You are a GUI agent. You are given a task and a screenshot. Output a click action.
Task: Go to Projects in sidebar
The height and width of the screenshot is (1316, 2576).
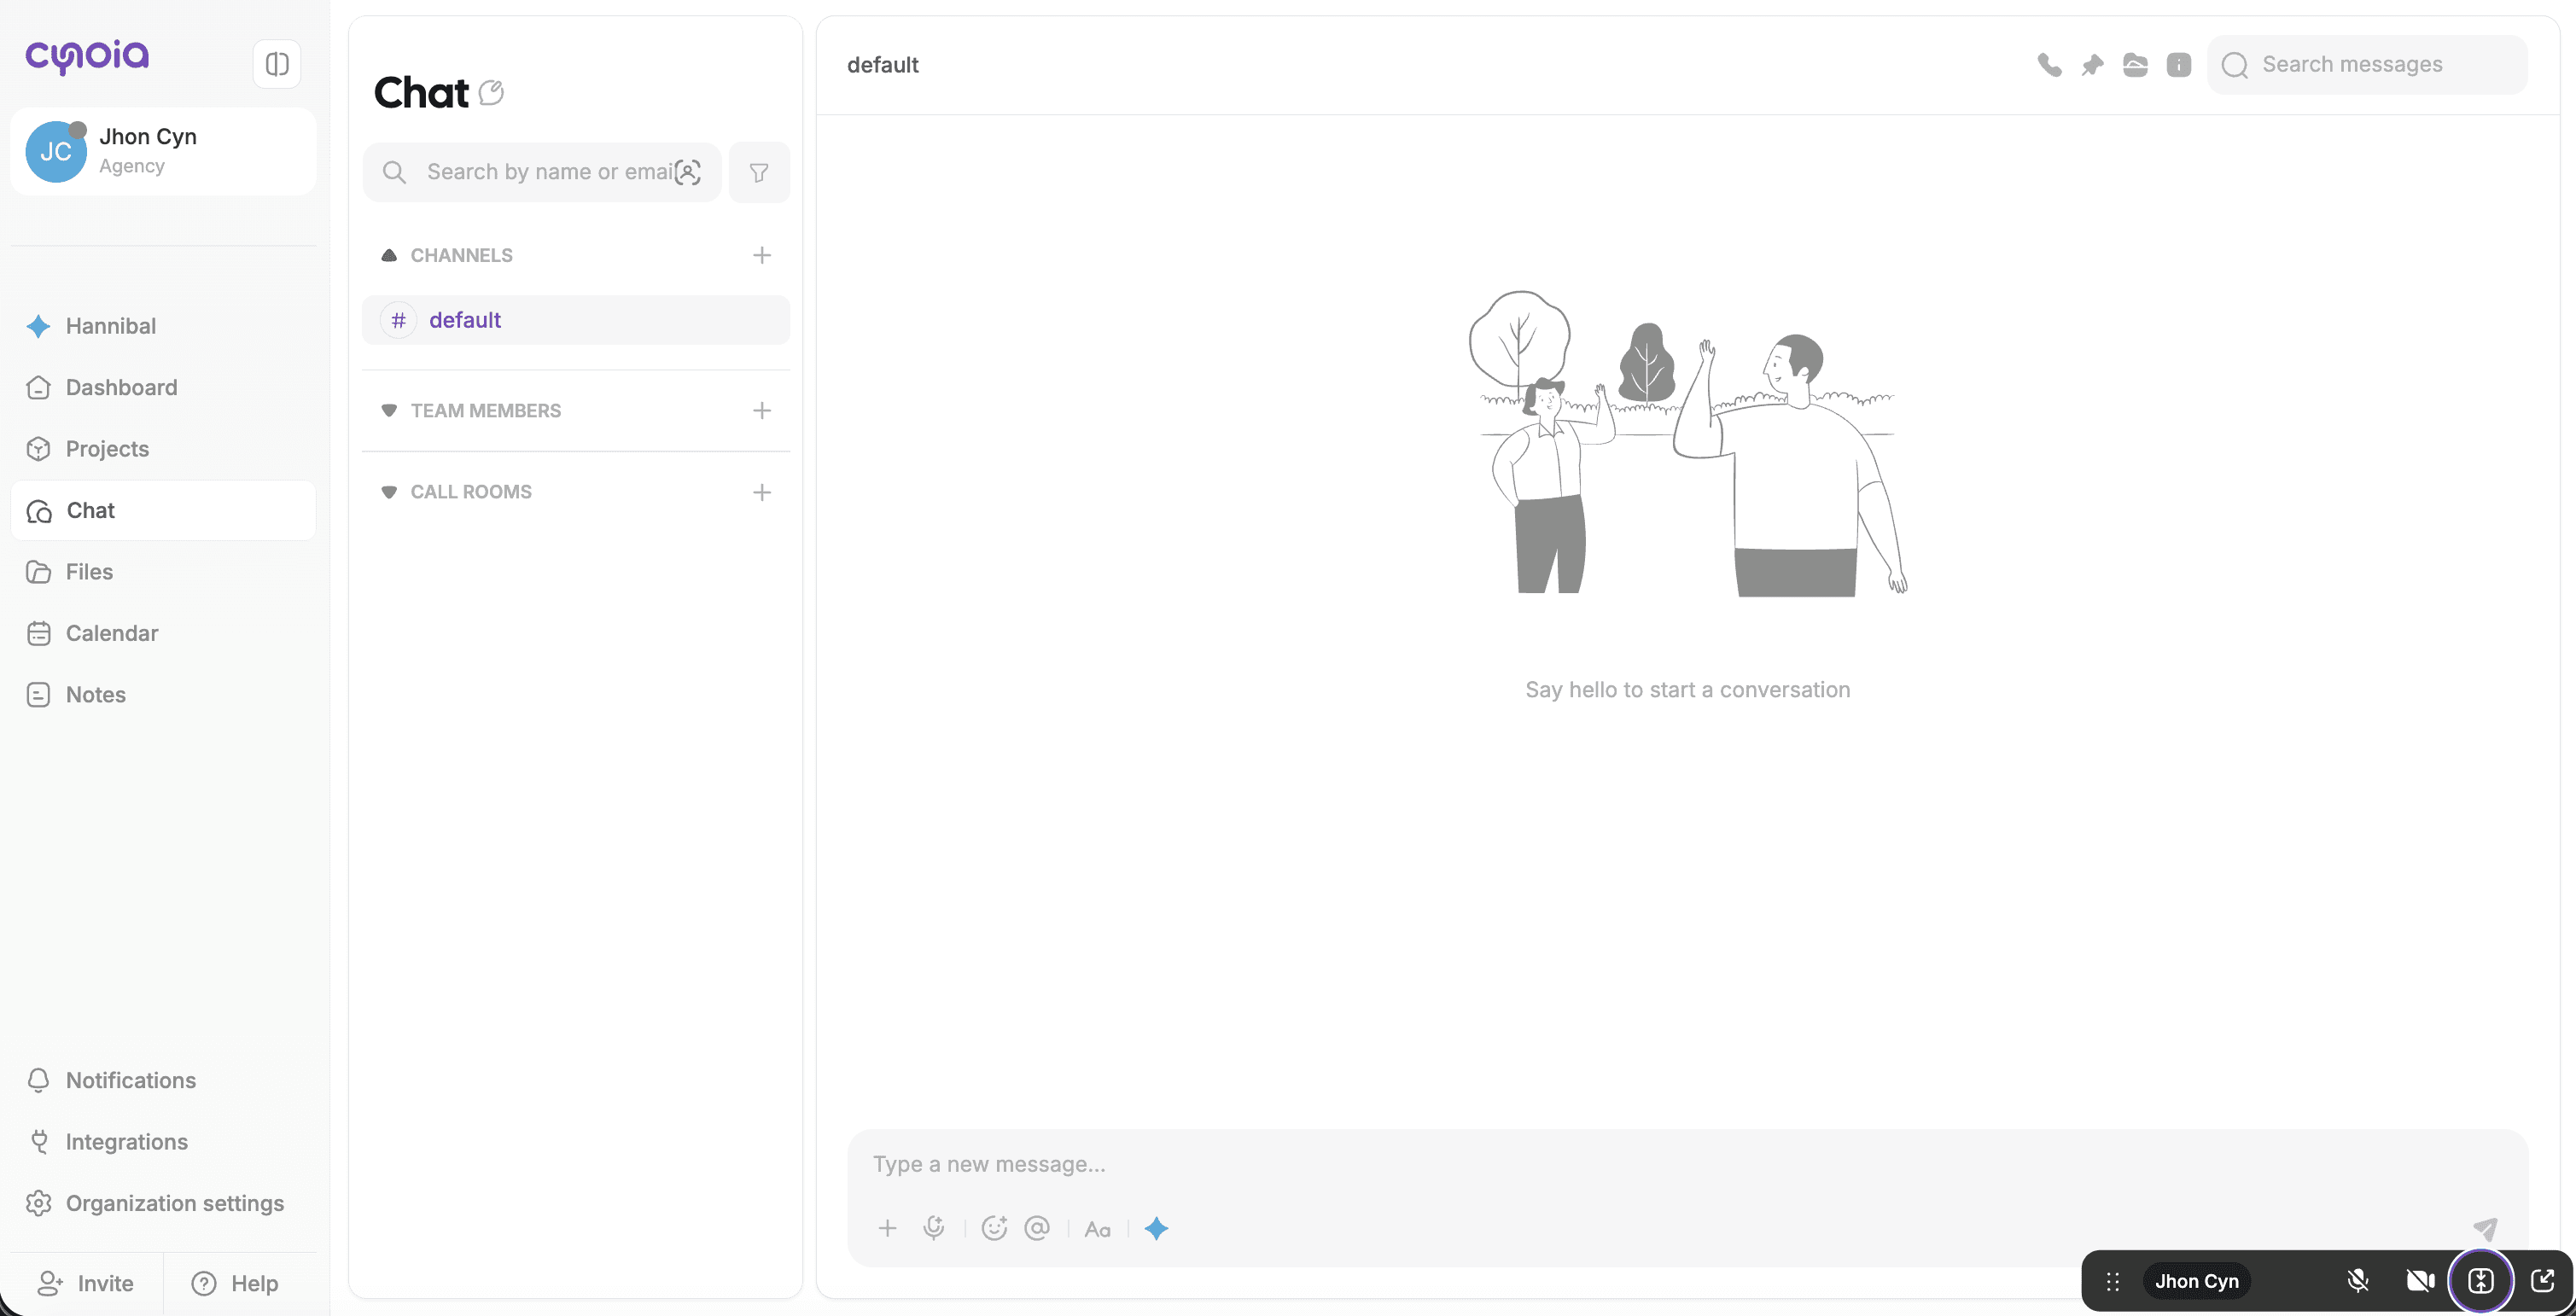coord(107,449)
